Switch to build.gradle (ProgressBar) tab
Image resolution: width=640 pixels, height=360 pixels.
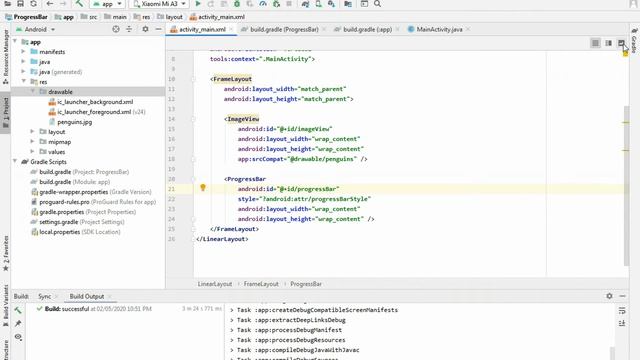[x=284, y=29]
